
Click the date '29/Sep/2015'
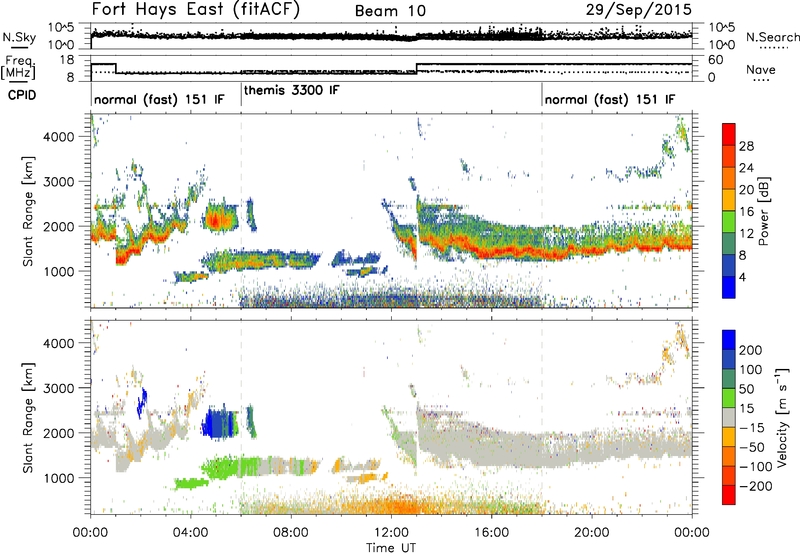[639, 9]
